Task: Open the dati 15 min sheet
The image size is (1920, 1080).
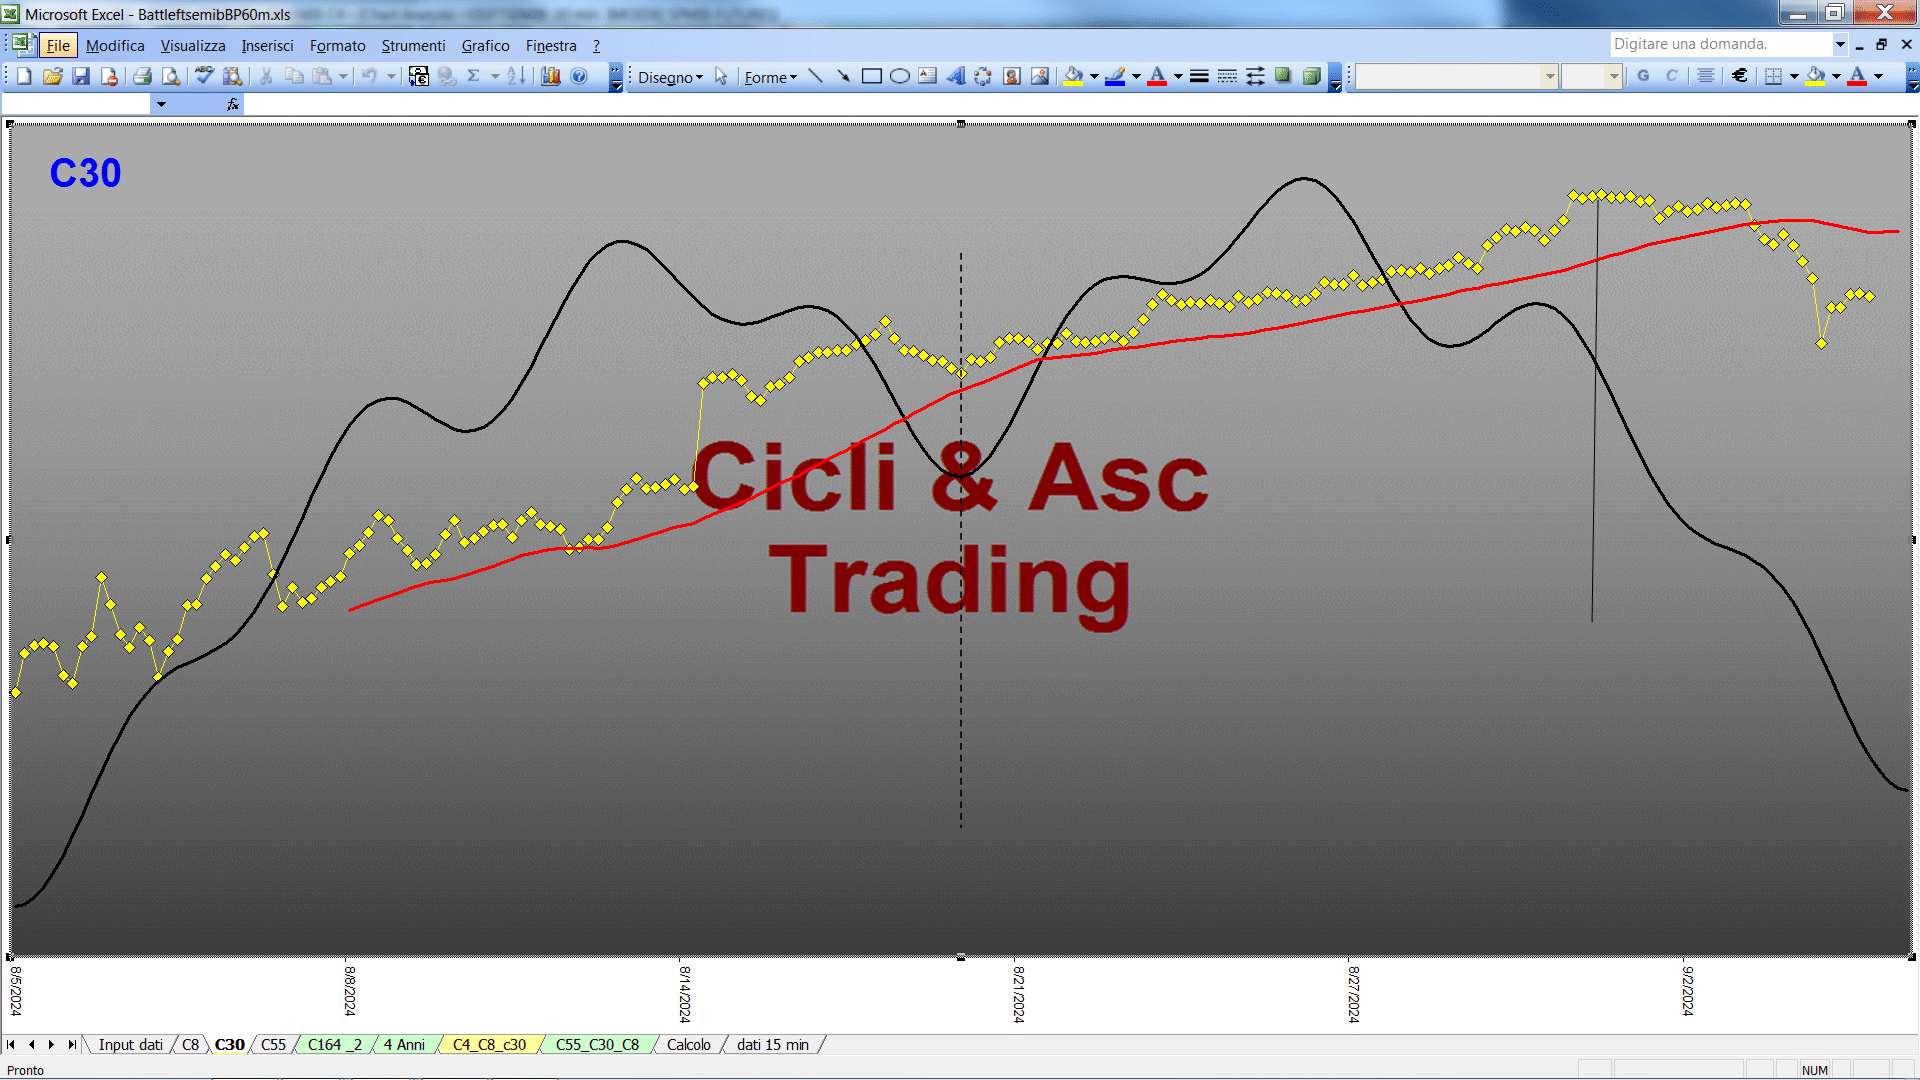Action: click(x=772, y=1045)
